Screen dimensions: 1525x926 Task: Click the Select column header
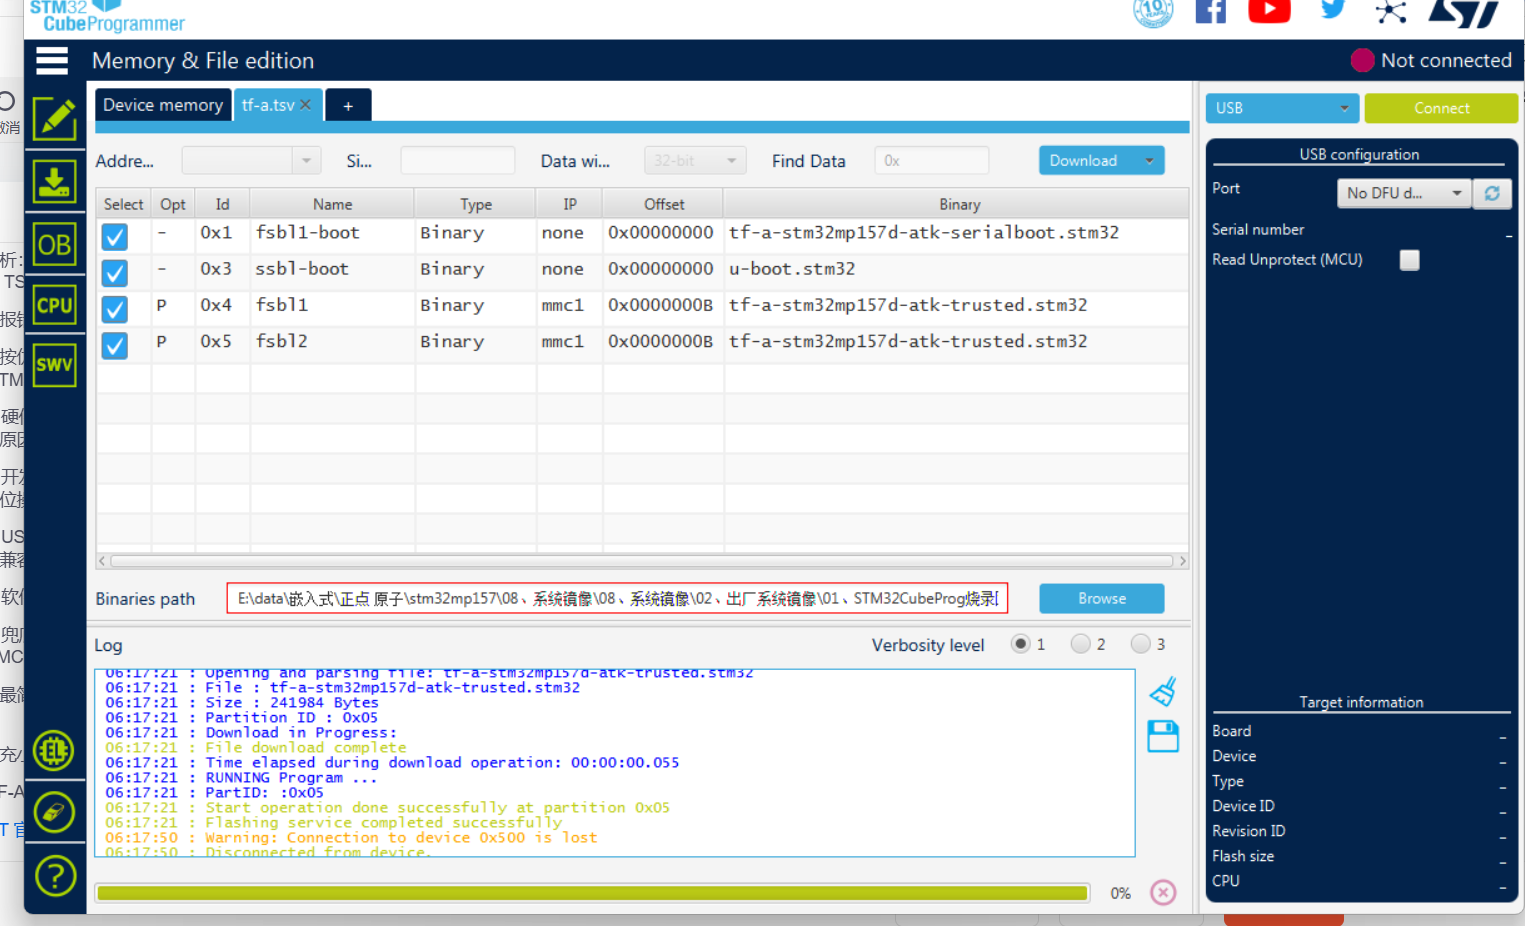pyautogui.click(x=123, y=204)
